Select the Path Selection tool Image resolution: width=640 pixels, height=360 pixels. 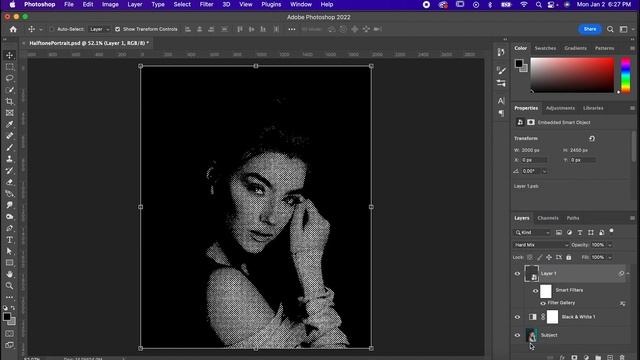coord(10,251)
